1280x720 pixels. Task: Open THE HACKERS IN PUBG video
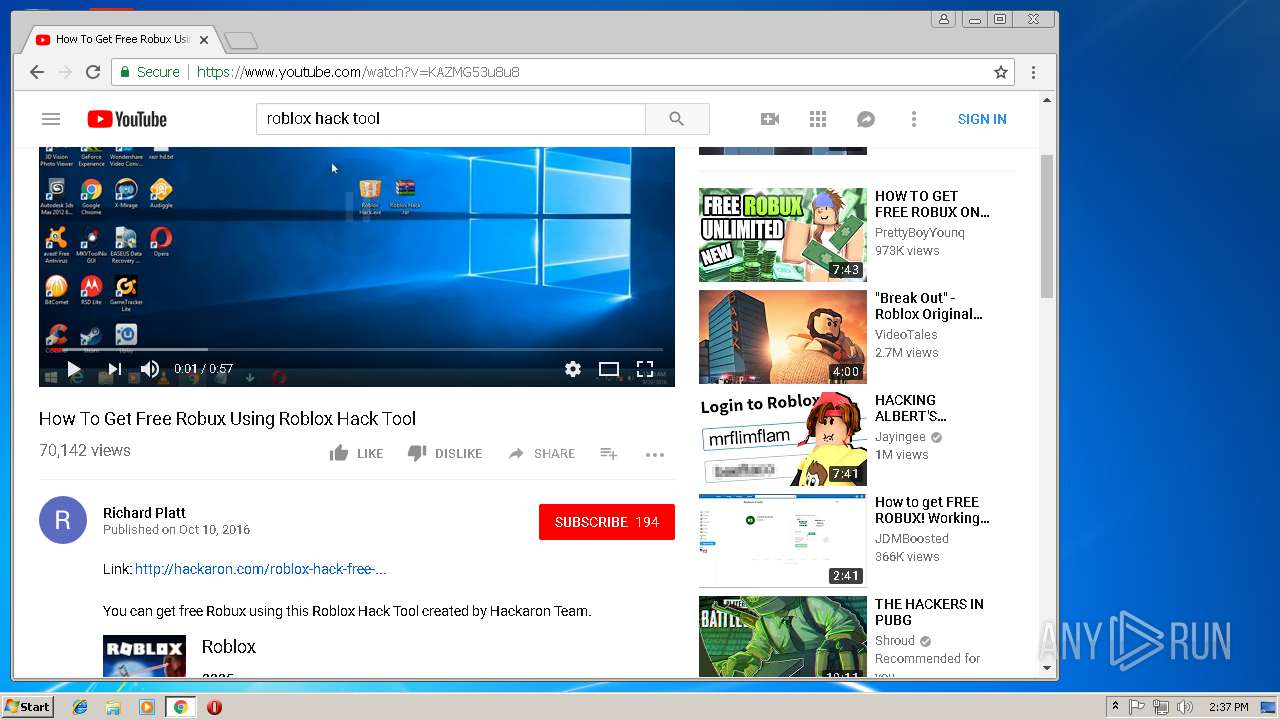[929, 612]
